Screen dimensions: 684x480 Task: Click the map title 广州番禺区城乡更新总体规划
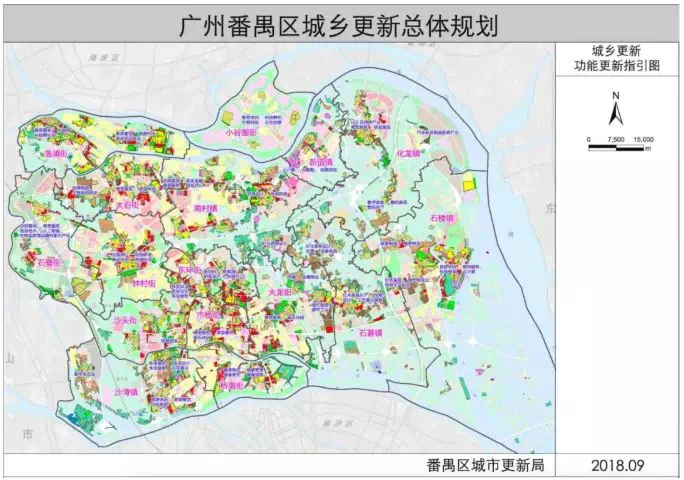(x=338, y=25)
